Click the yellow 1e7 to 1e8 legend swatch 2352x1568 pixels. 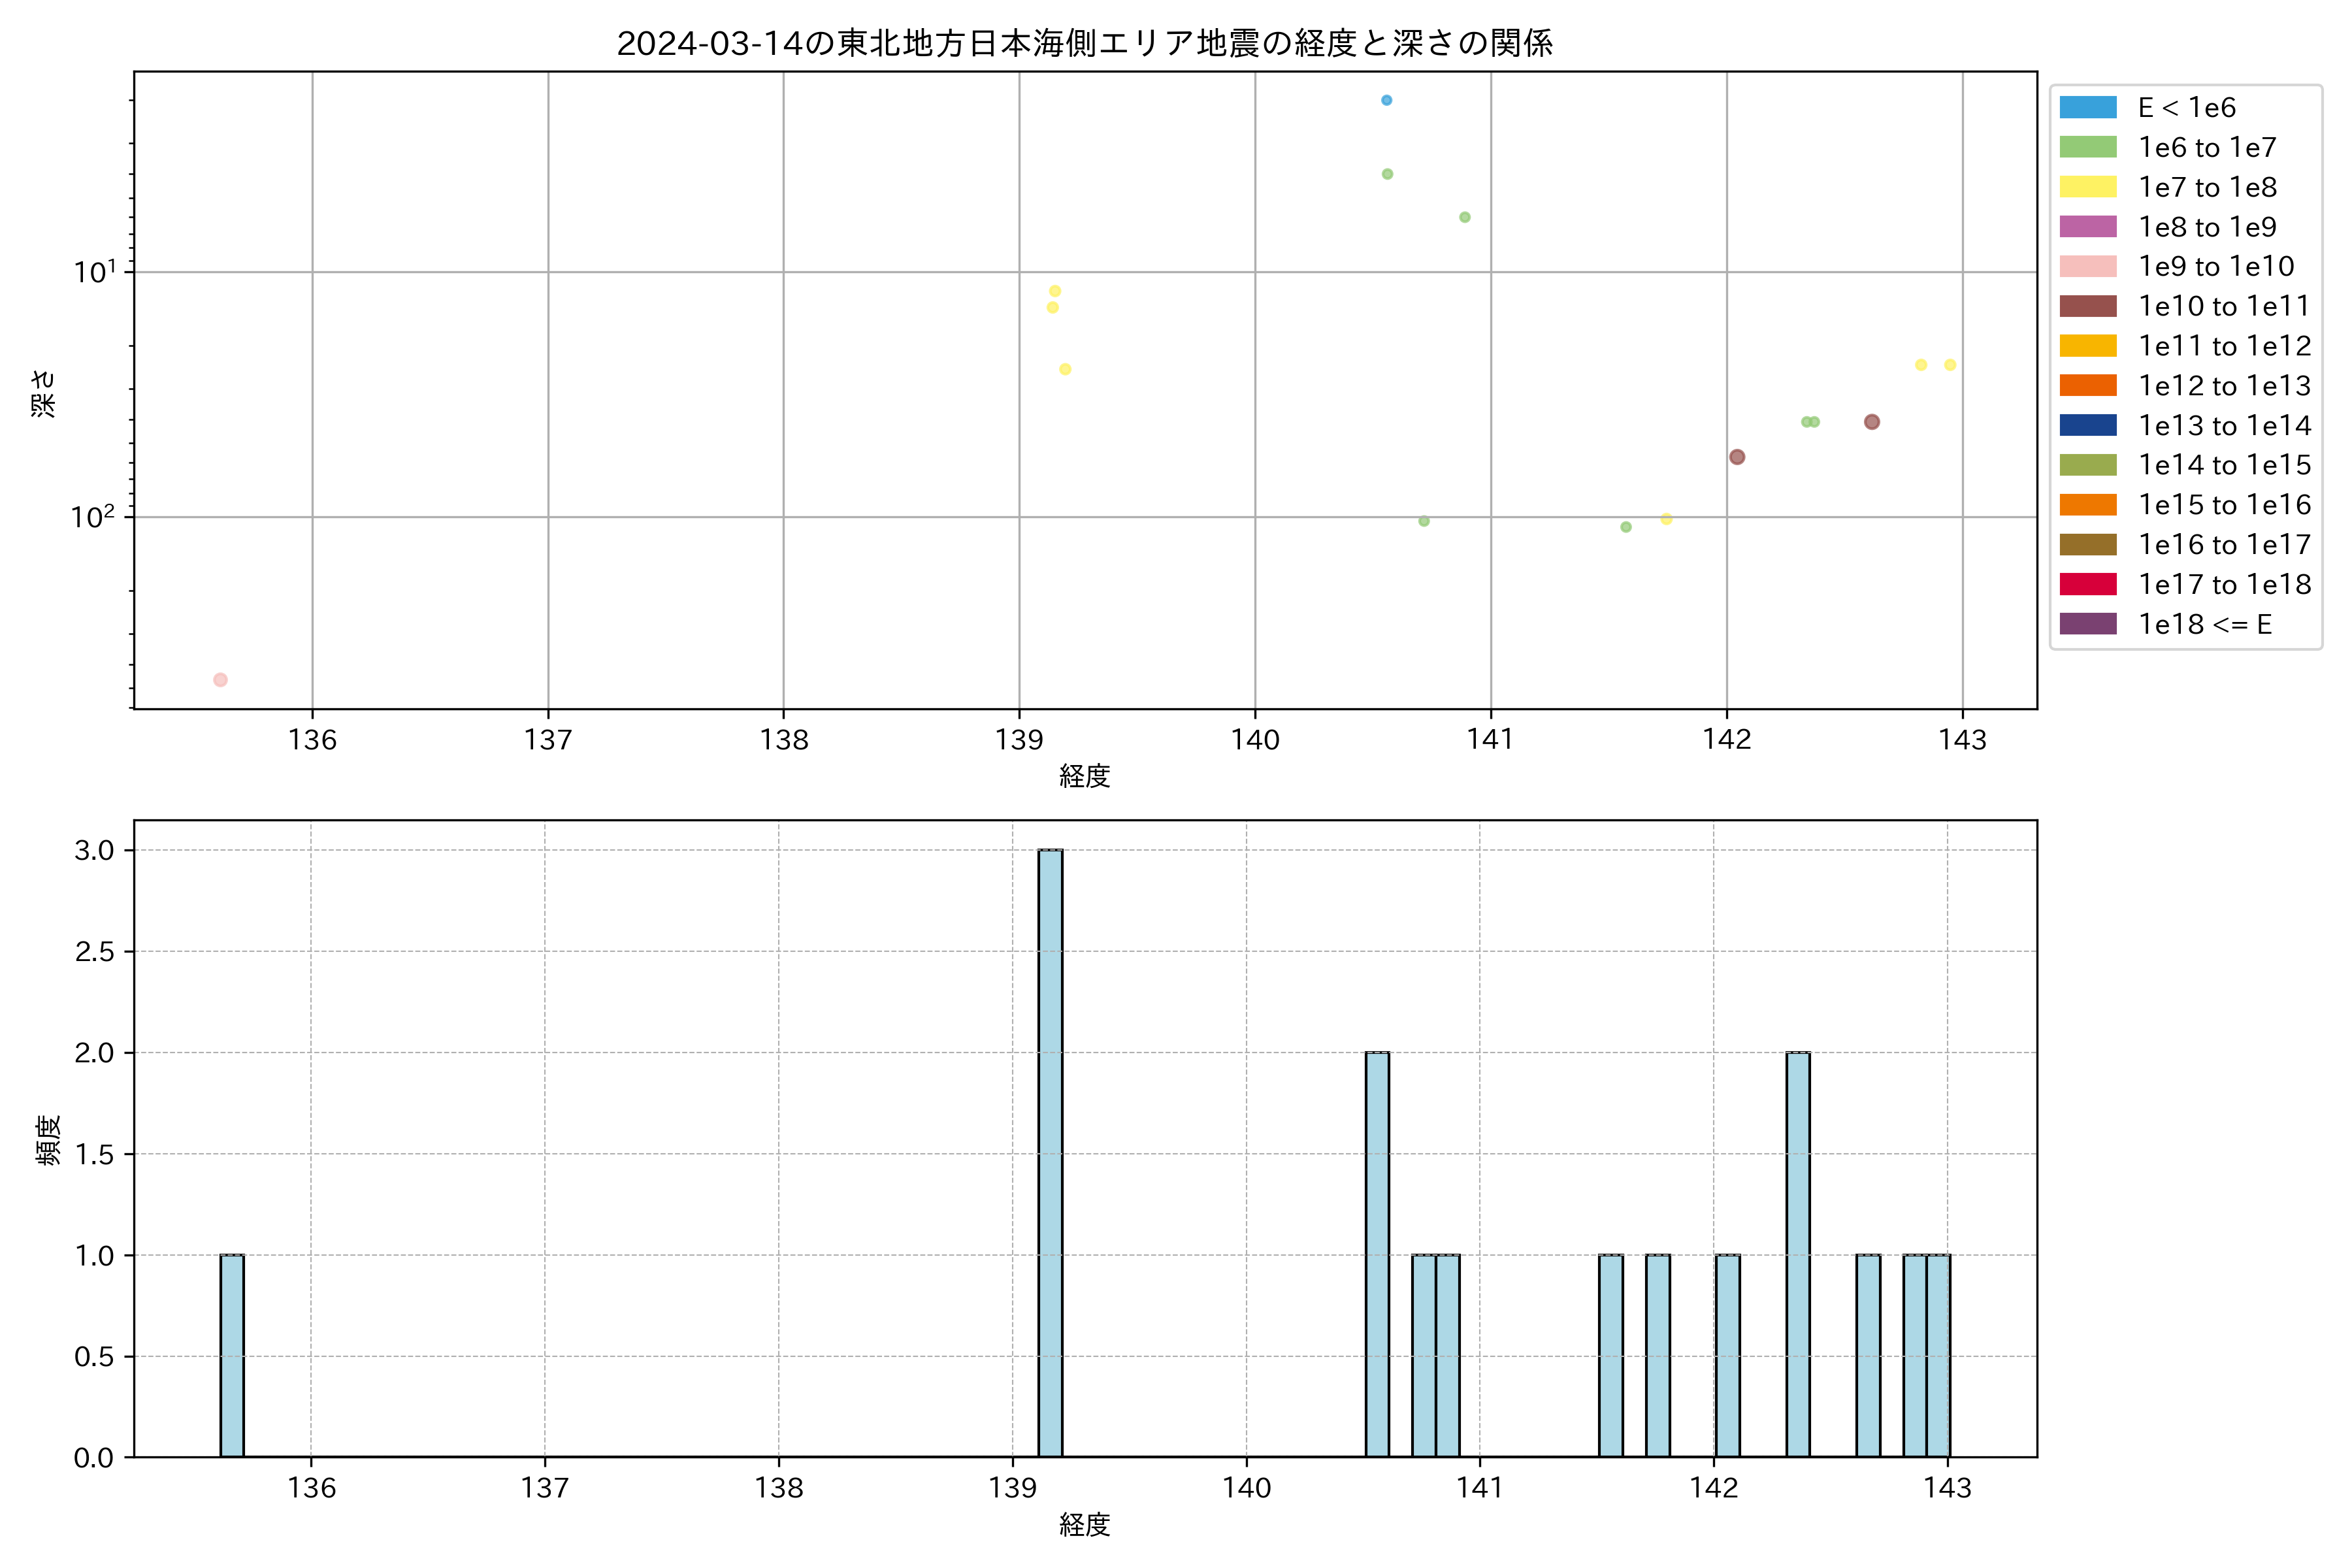(2087, 187)
